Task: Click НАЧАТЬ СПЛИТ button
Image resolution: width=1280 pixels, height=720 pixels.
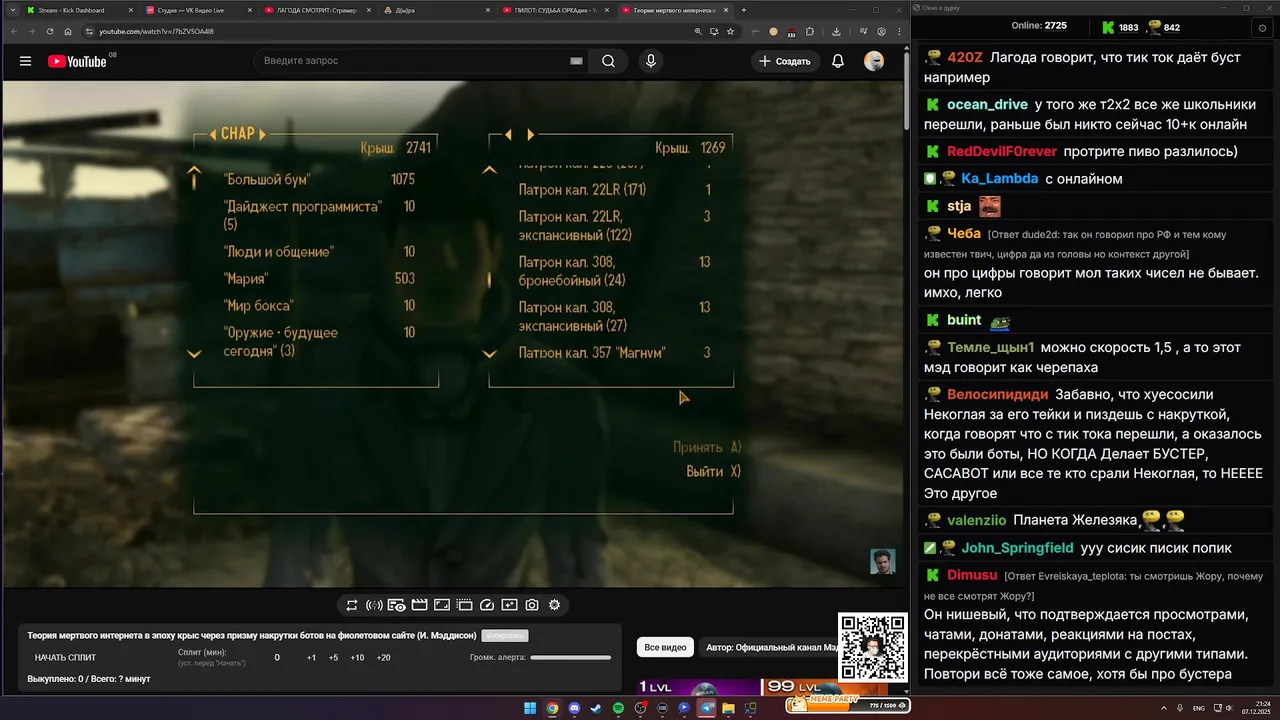Action: [x=65, y=658]
